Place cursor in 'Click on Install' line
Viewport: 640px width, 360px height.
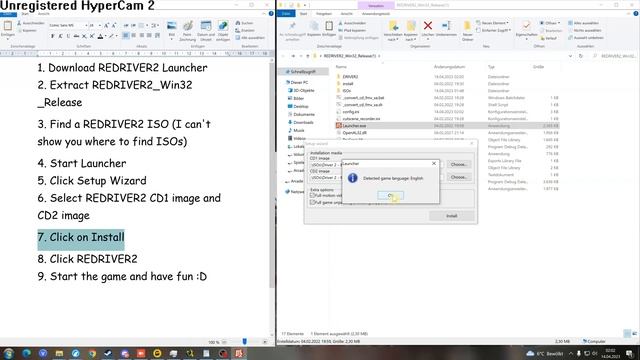[x=81, y=237]
